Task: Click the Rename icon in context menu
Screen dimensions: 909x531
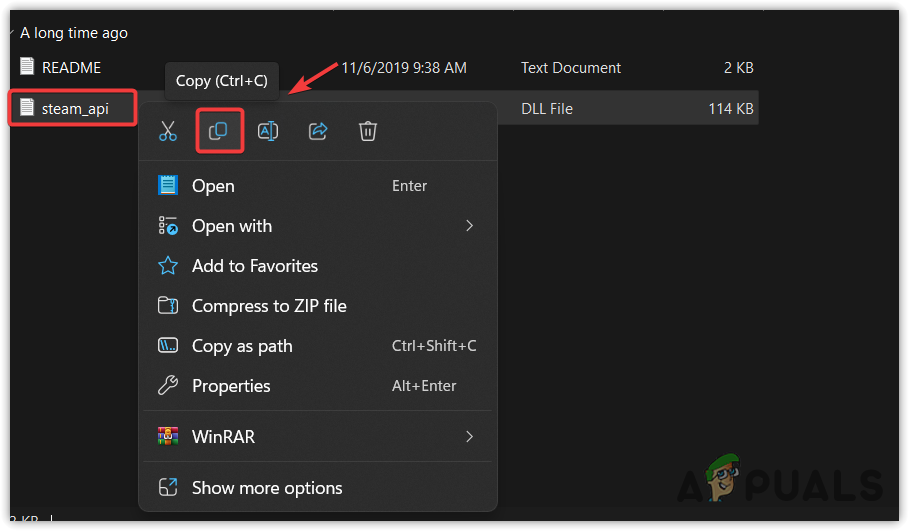Action: [x=268, y=131]
